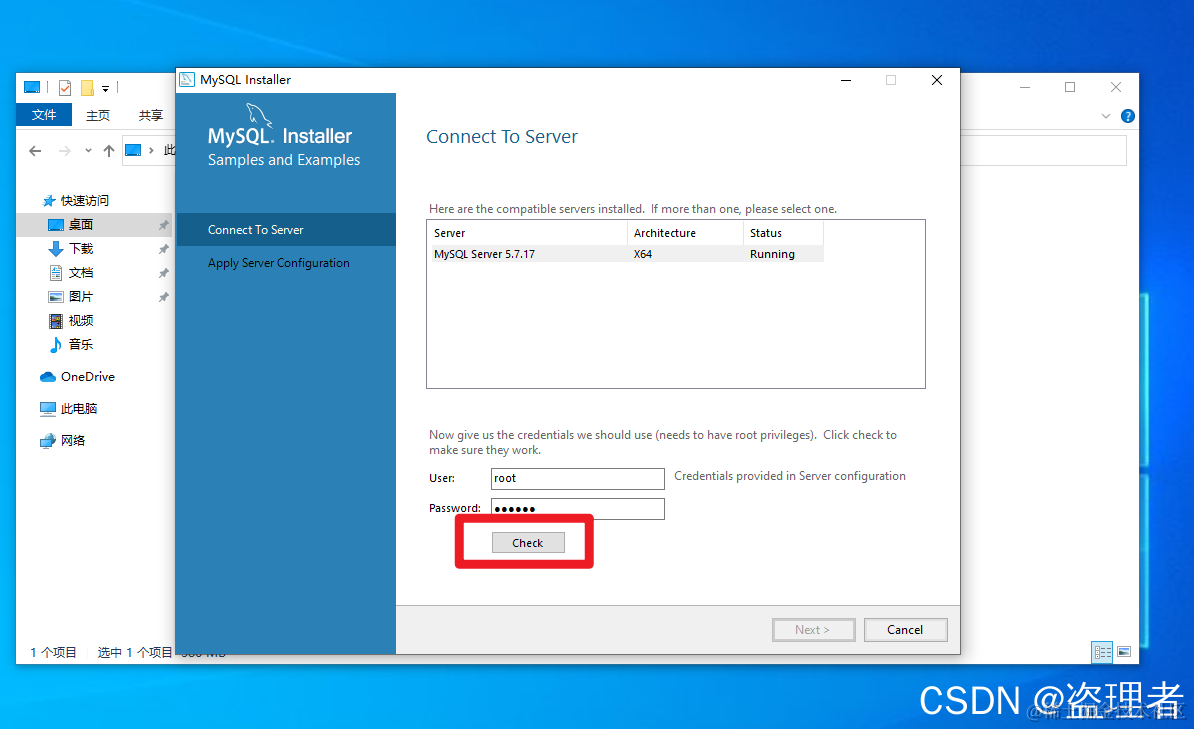
Task: Open recent locations dropdown in File Explorer
Action: tap(88, 151)
